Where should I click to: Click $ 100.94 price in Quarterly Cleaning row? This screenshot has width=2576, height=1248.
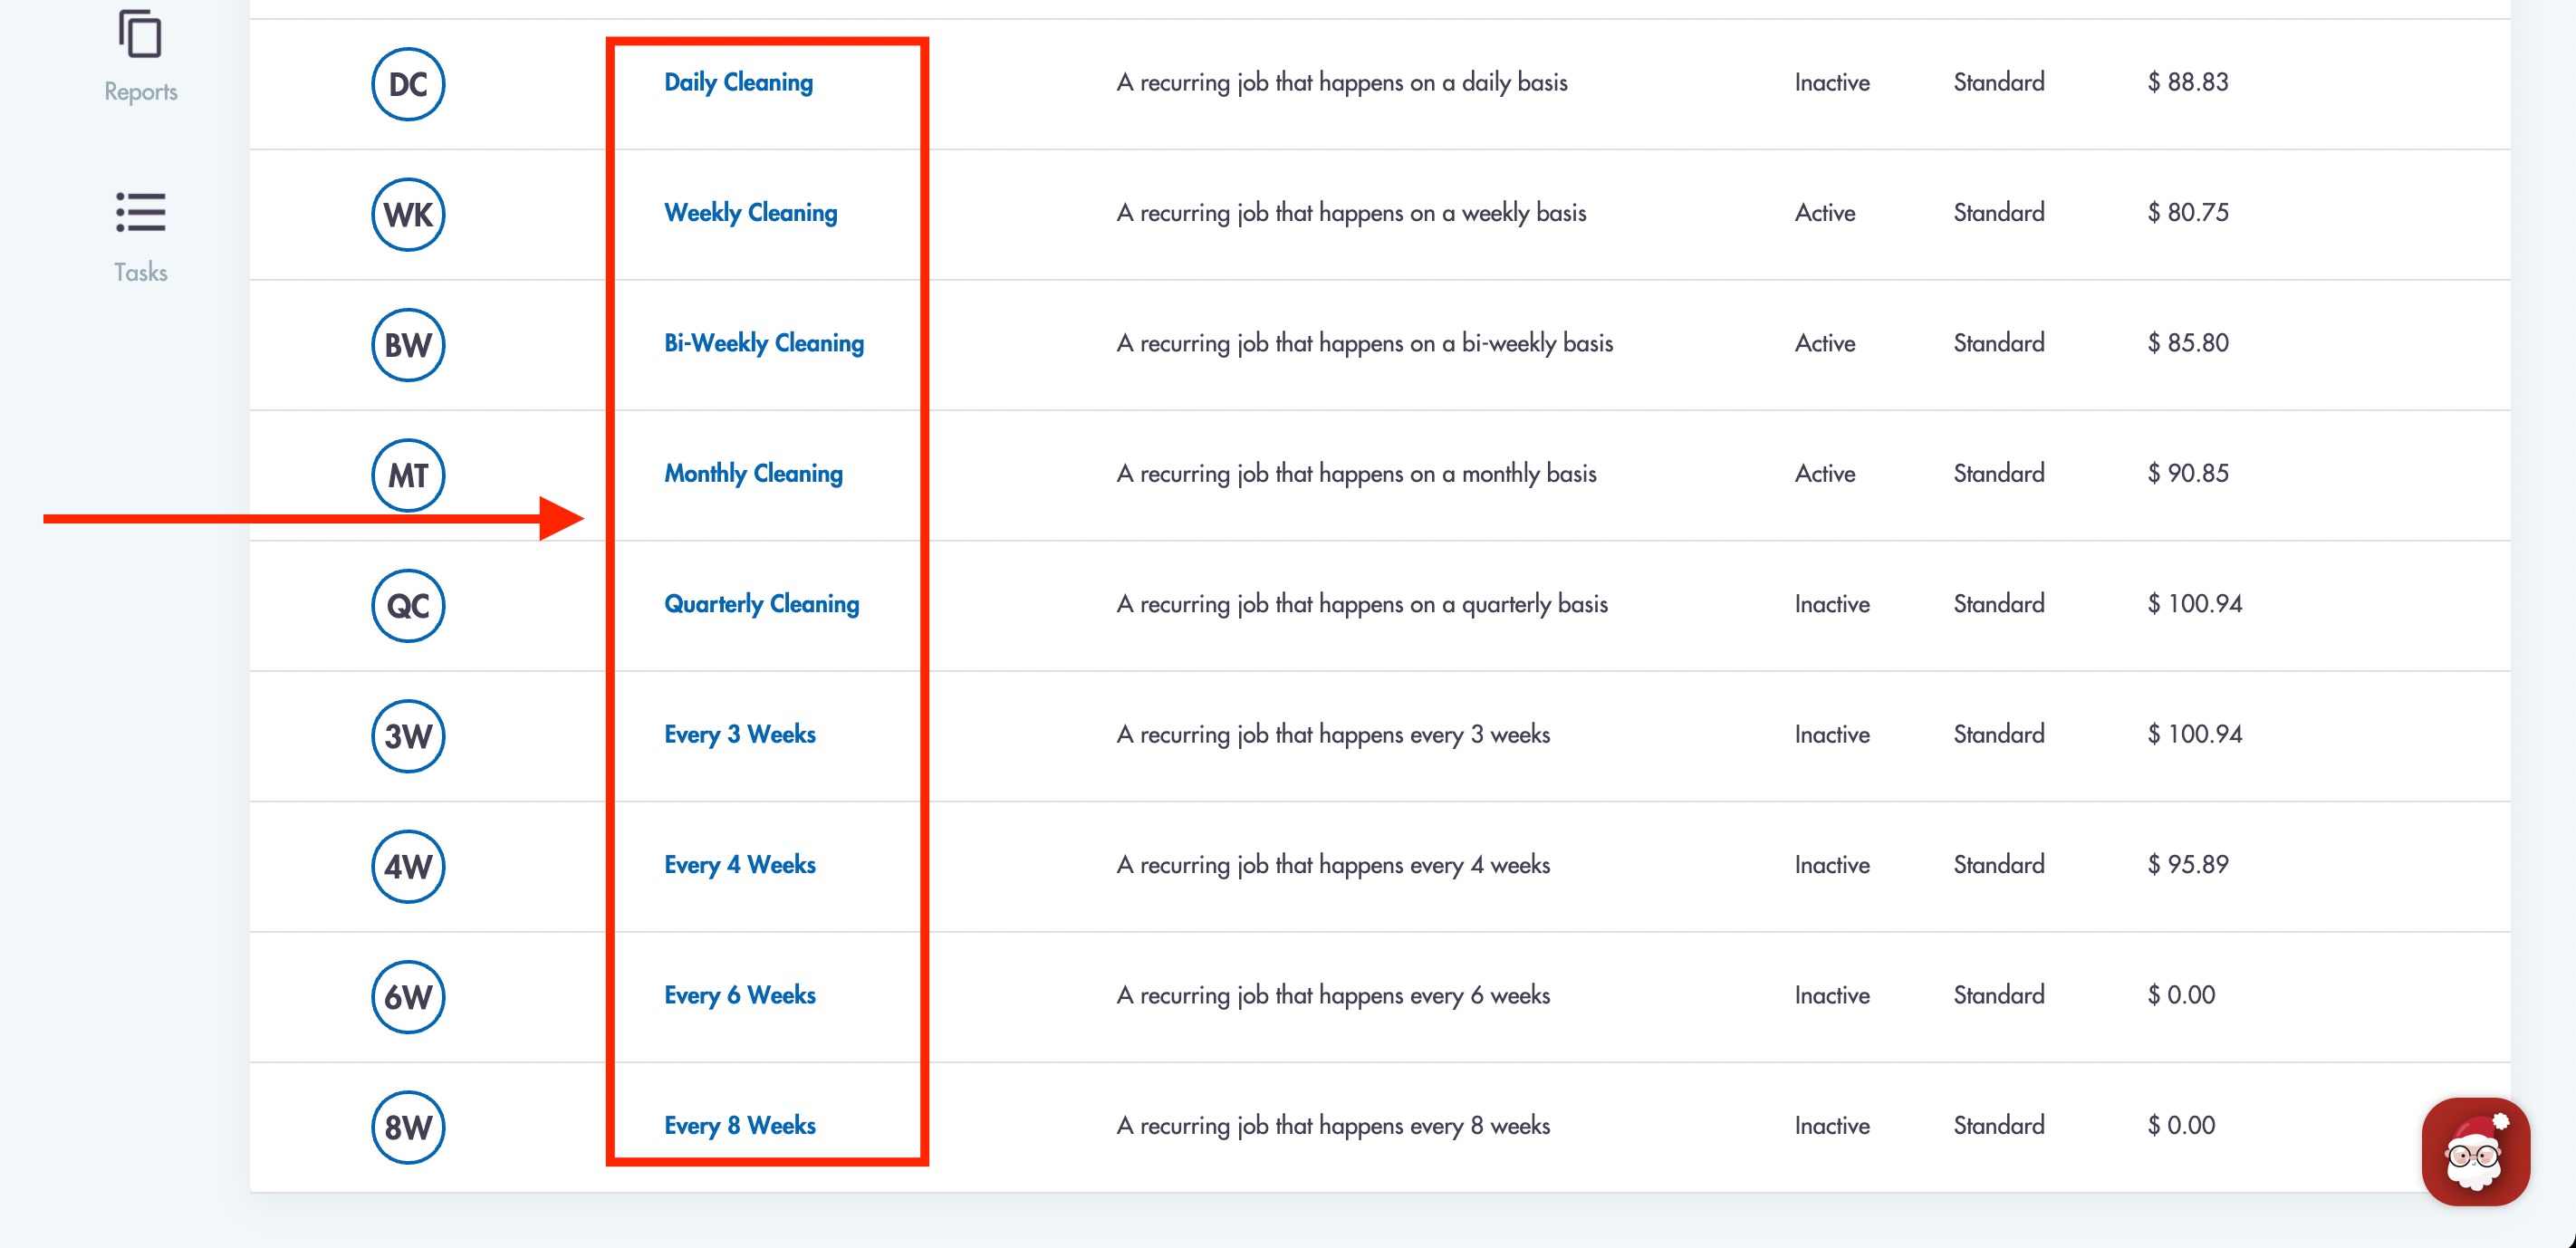[x=2195, y=604]
